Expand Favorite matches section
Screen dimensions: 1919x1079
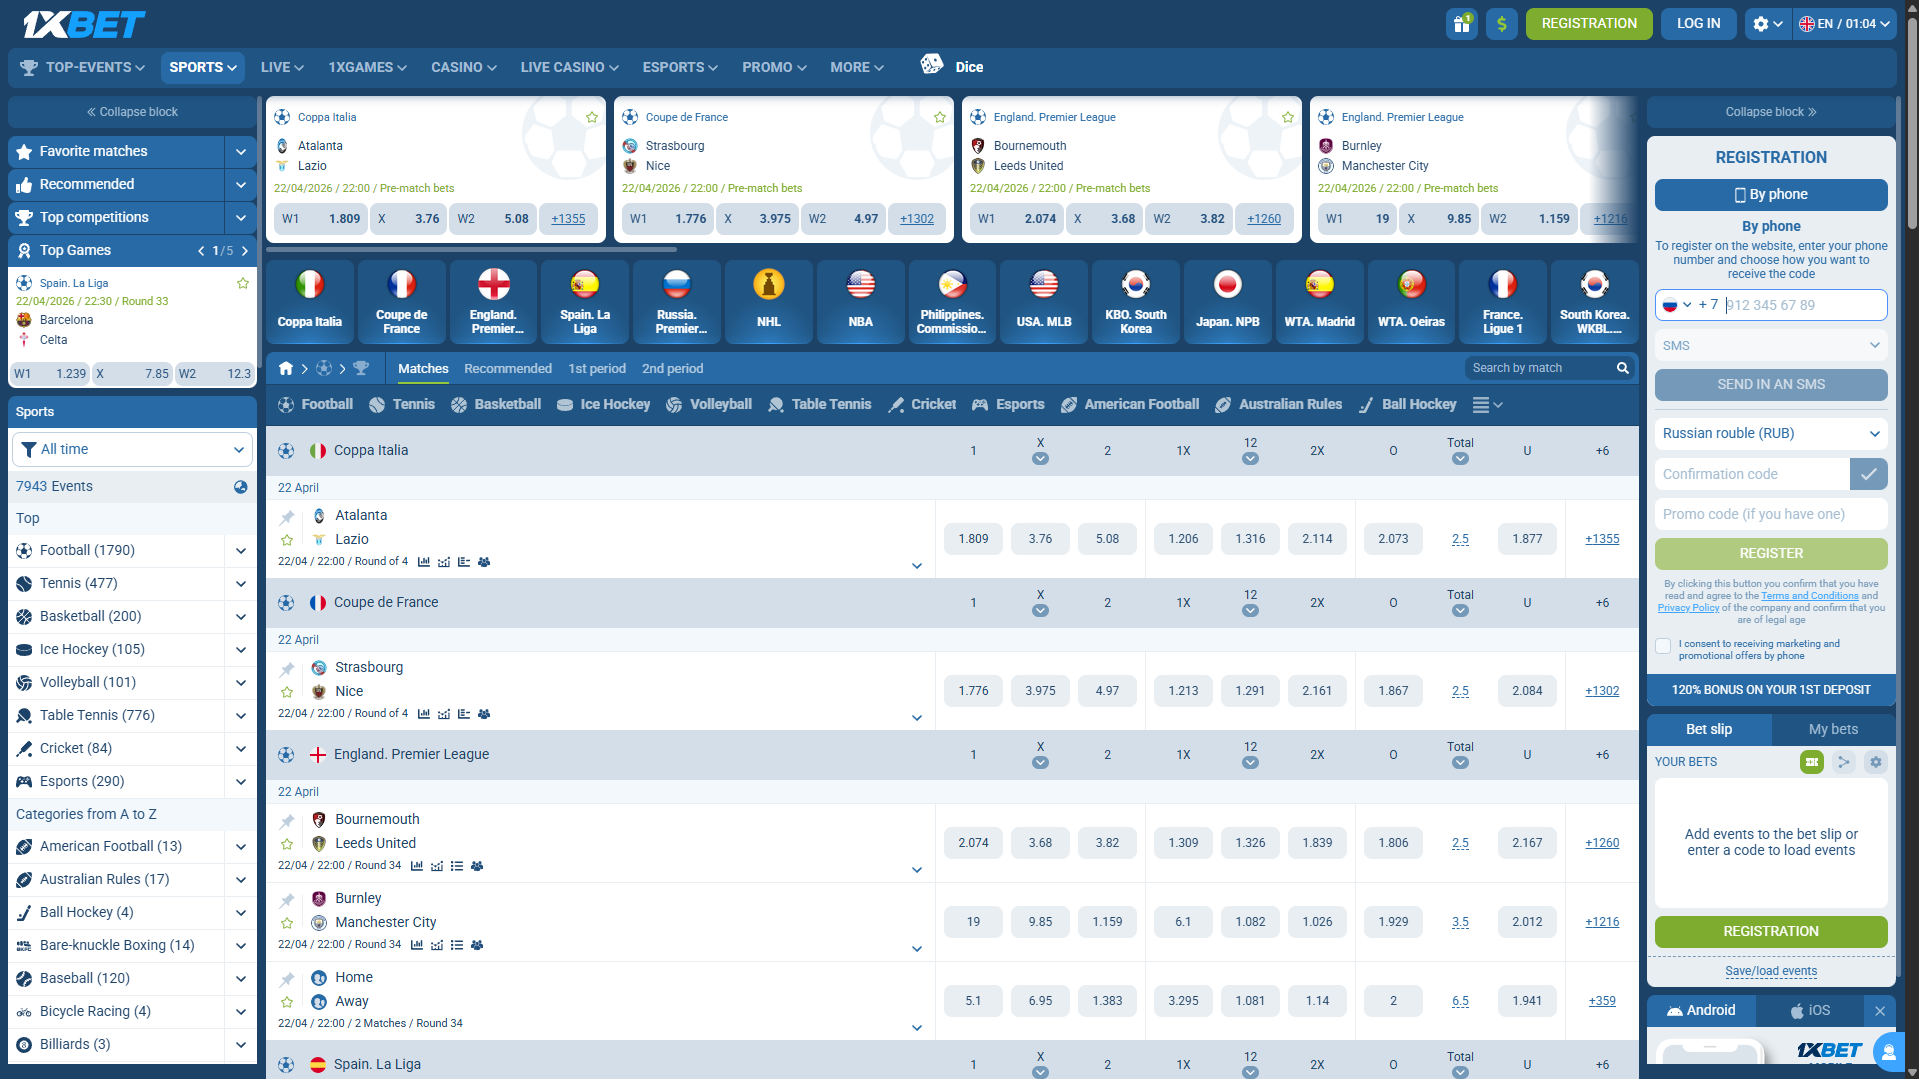(241, 151)
